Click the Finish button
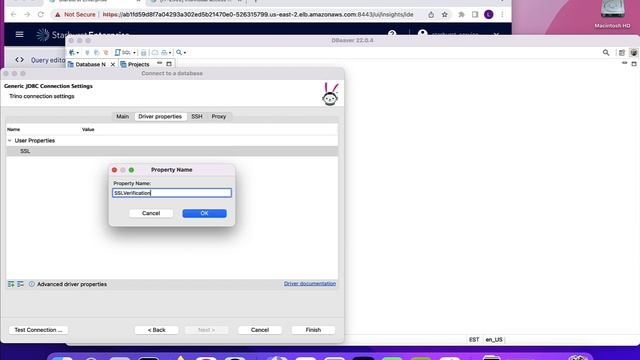This screenshot has height=360, width=640. tap(313, 330)
